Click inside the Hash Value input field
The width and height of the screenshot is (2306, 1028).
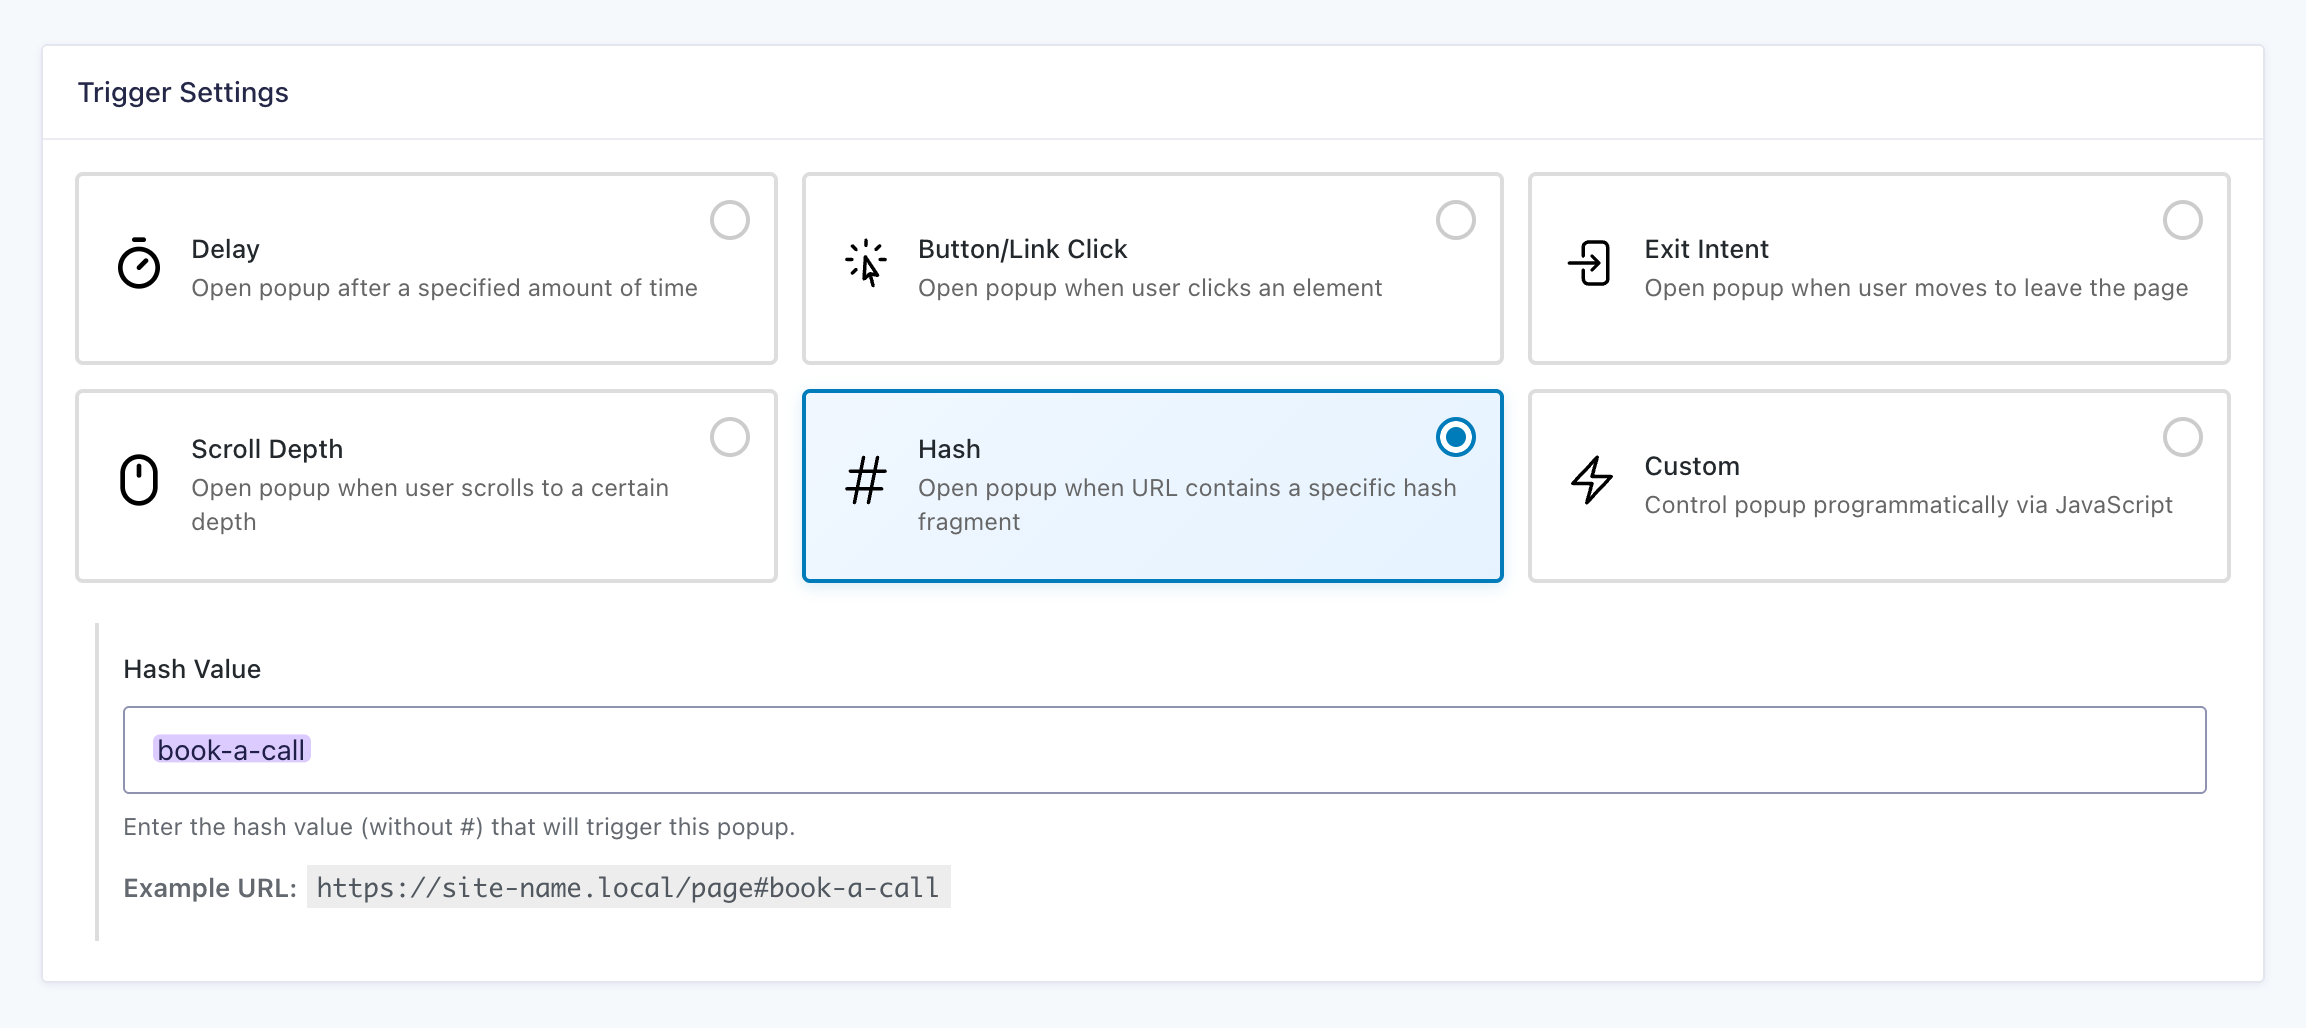pyautogui.click(x=1200, y=750)
